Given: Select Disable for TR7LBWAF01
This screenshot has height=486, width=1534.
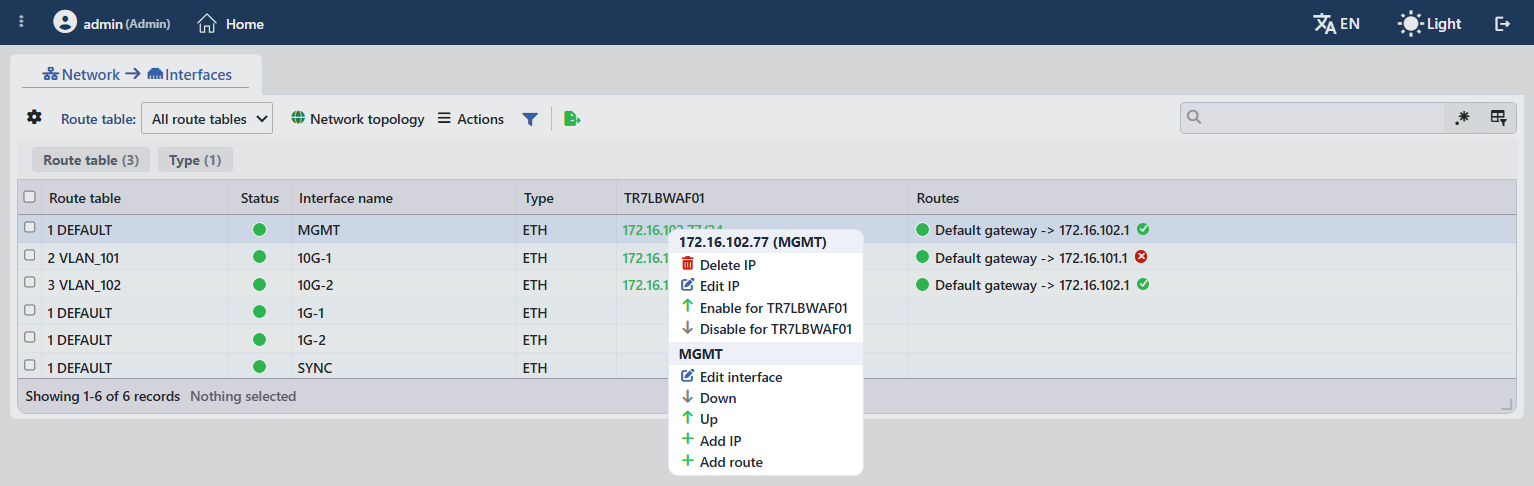Looking at the screenshot, I should click(766, 329).
